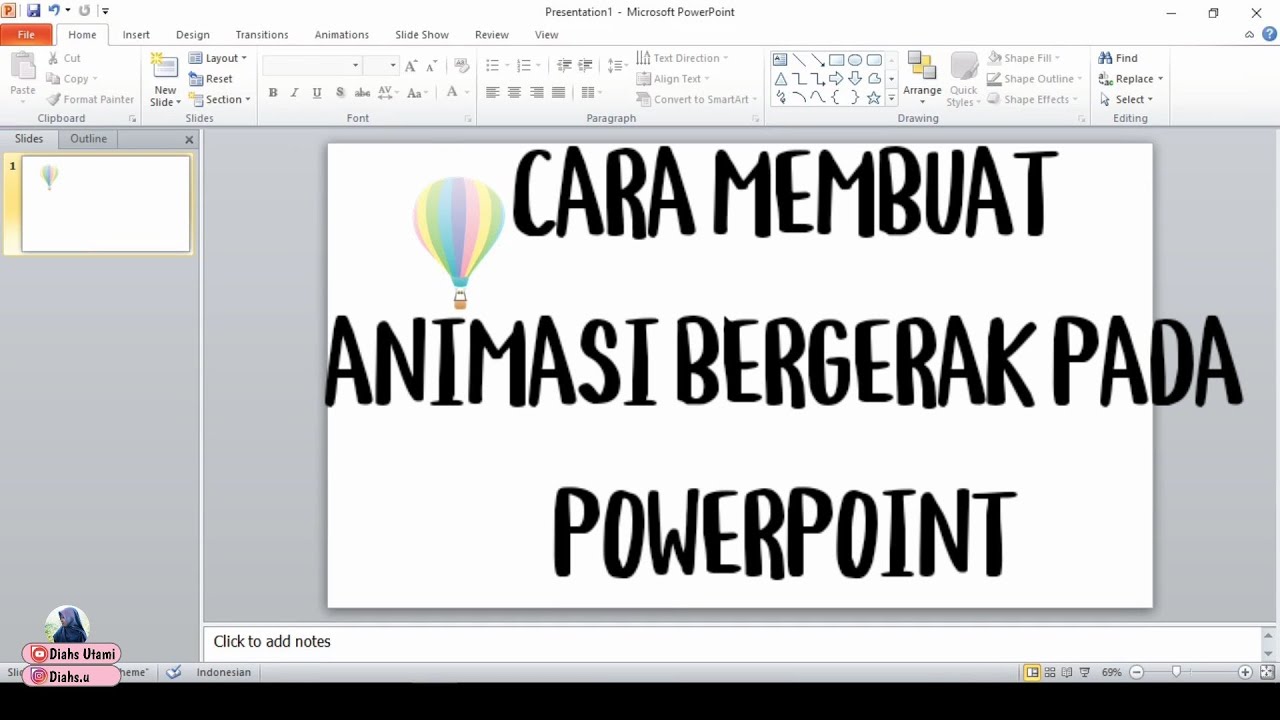
Task: Click Increase List Level icon
Action: pyautogui.click(x=585, y=66)
